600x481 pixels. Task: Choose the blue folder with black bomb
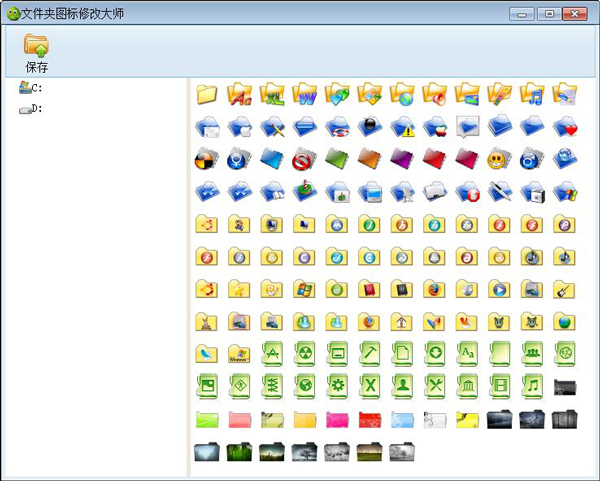point(369,126)
